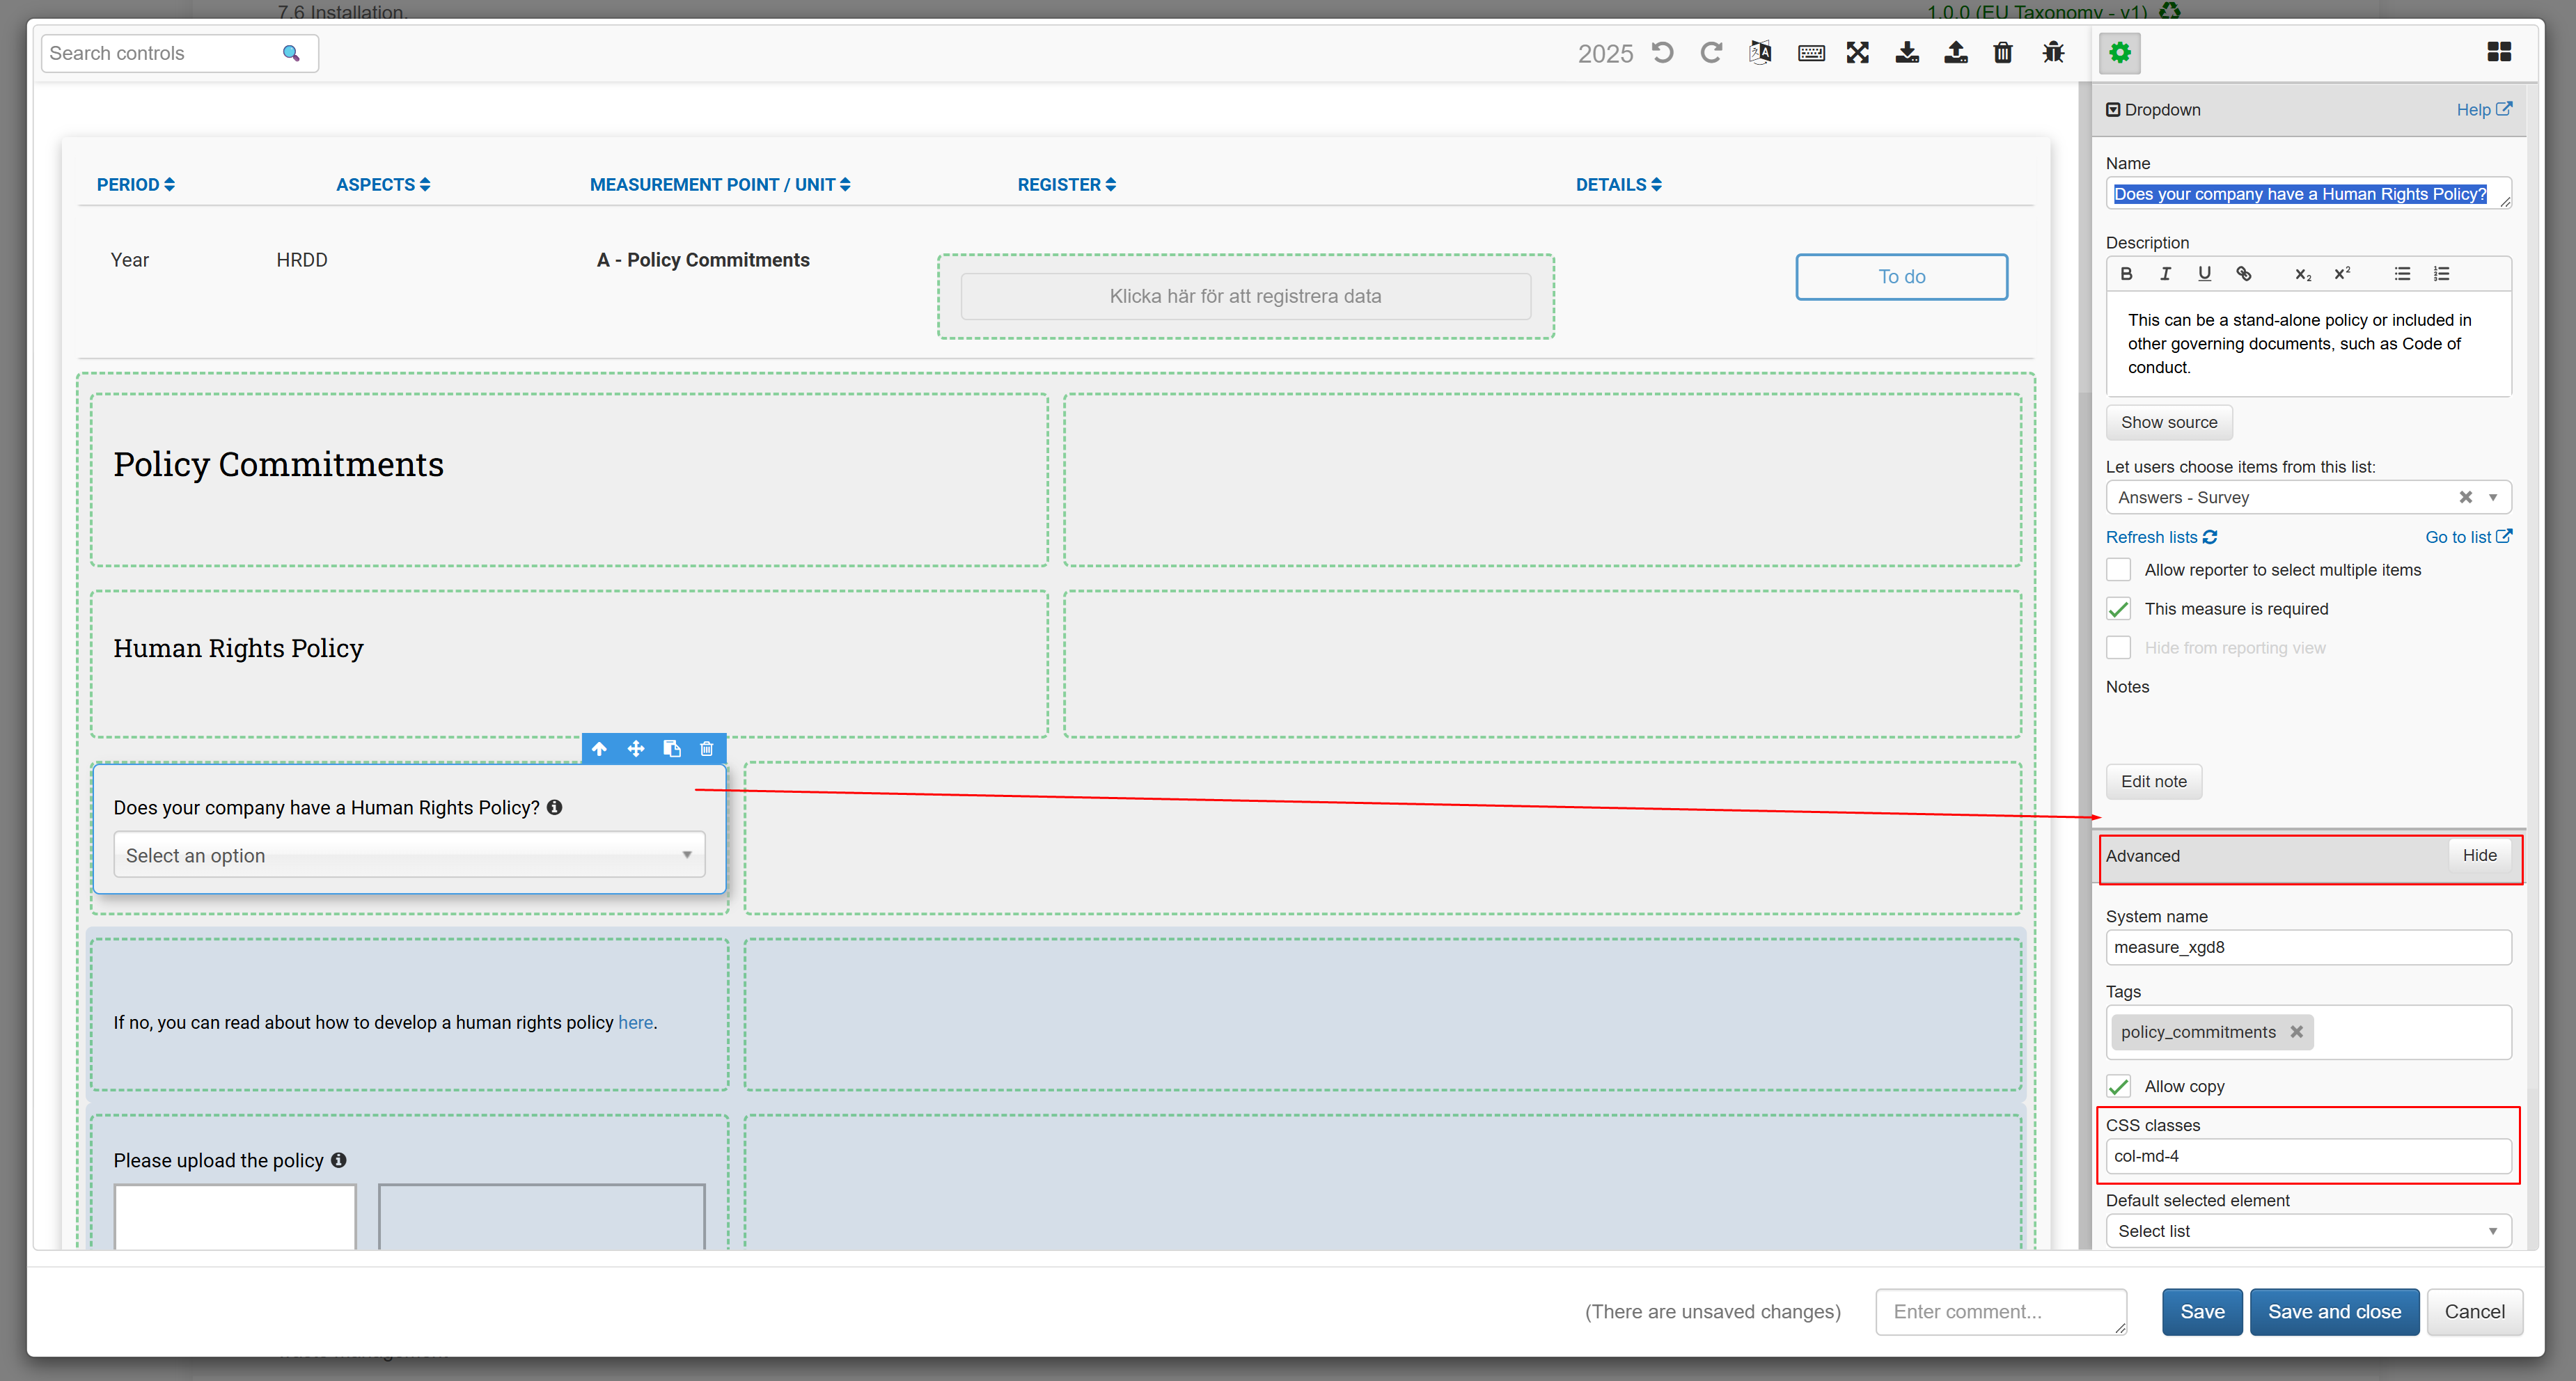Open the Select an option dropdown
This screenshot has height=1381, width=2576.
409,855
